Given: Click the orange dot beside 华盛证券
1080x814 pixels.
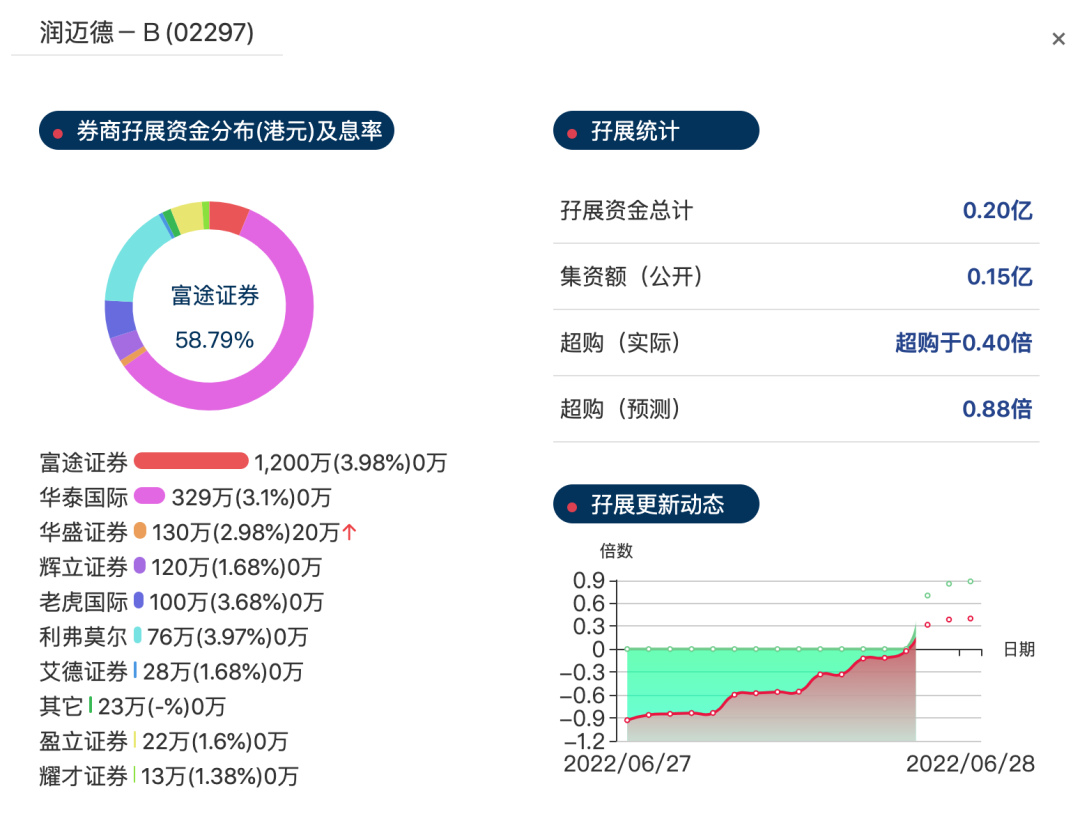Looking at the screenshot, I should click(140, 530).
